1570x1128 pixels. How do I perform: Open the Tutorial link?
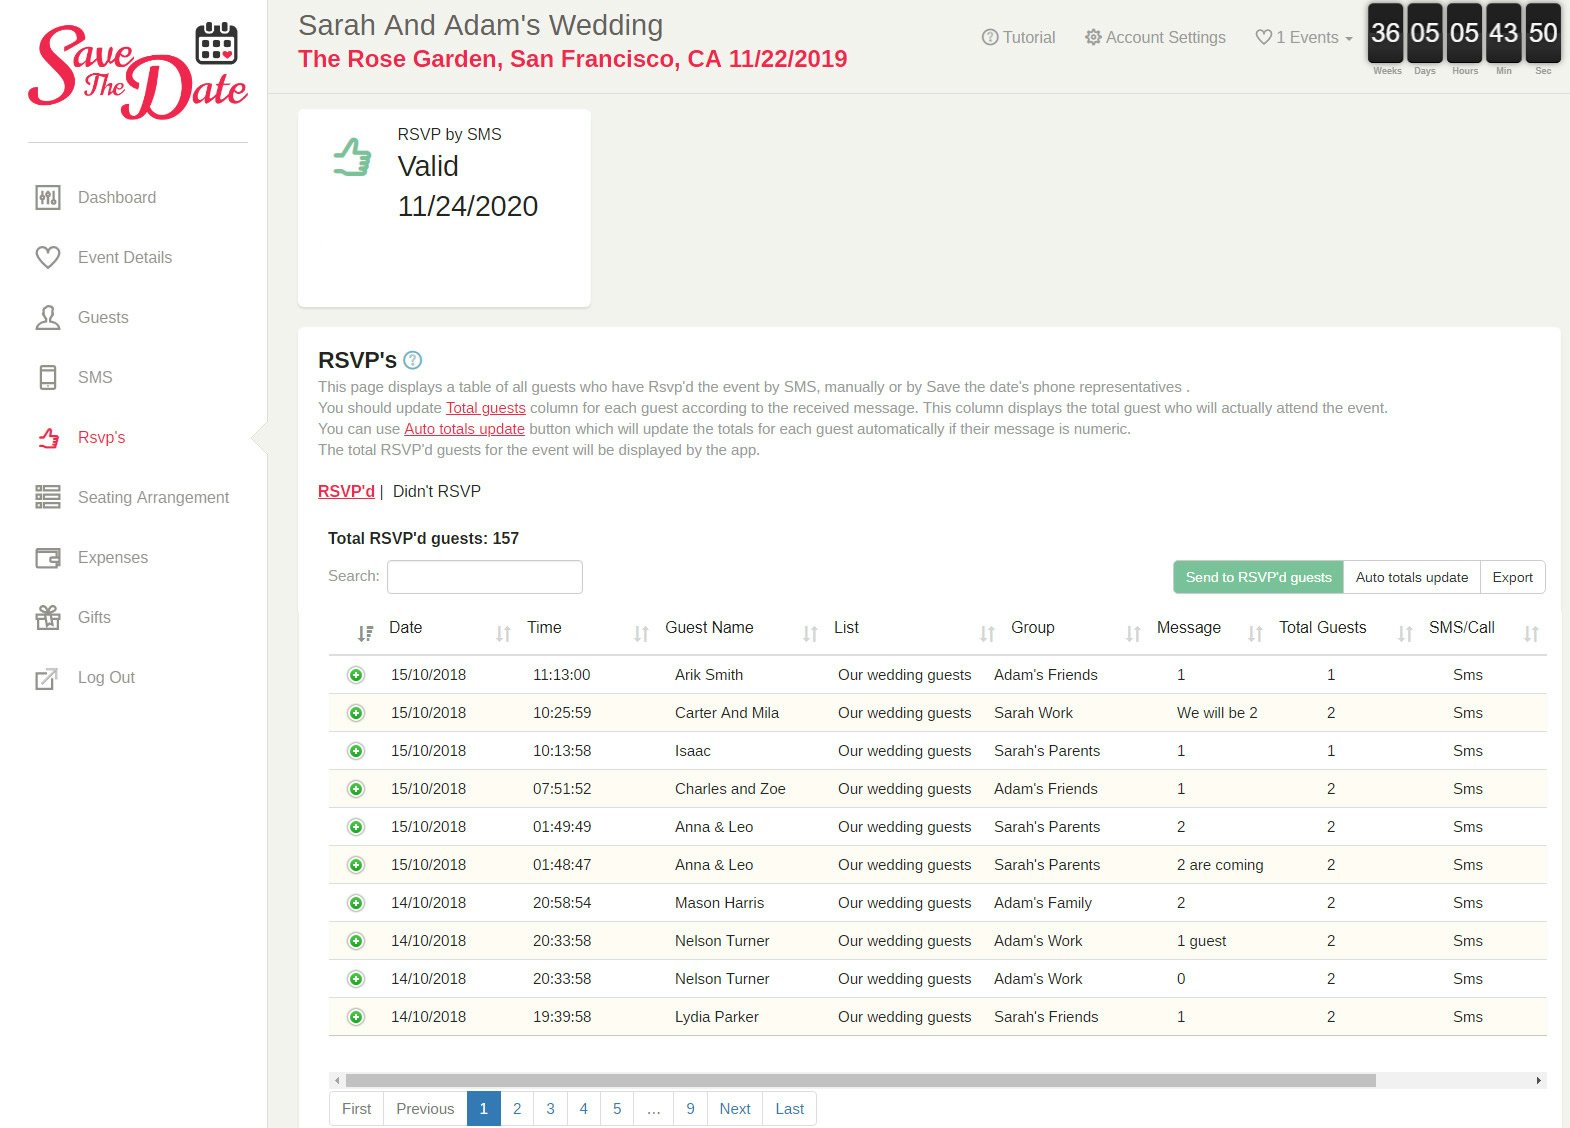coord(1018,37)
